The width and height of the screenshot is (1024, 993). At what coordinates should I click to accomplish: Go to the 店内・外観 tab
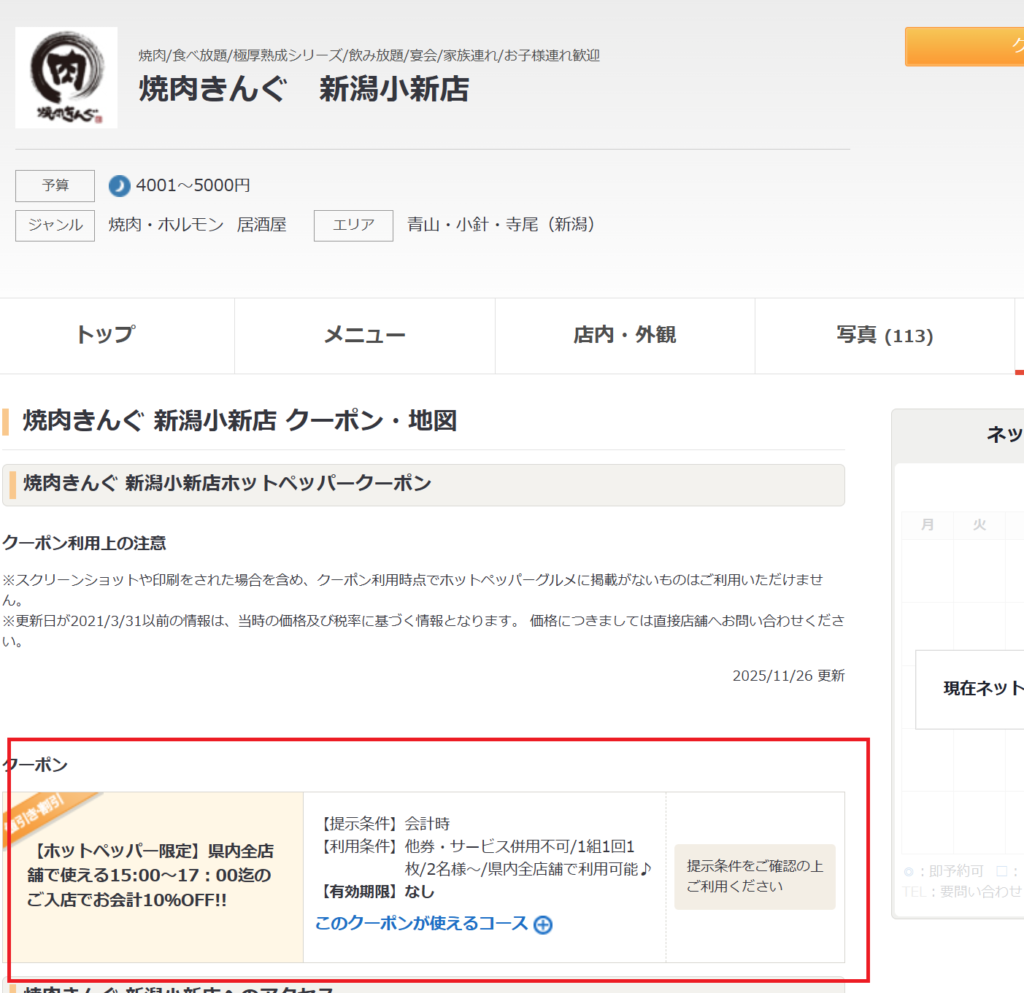(x=624, y=336)
